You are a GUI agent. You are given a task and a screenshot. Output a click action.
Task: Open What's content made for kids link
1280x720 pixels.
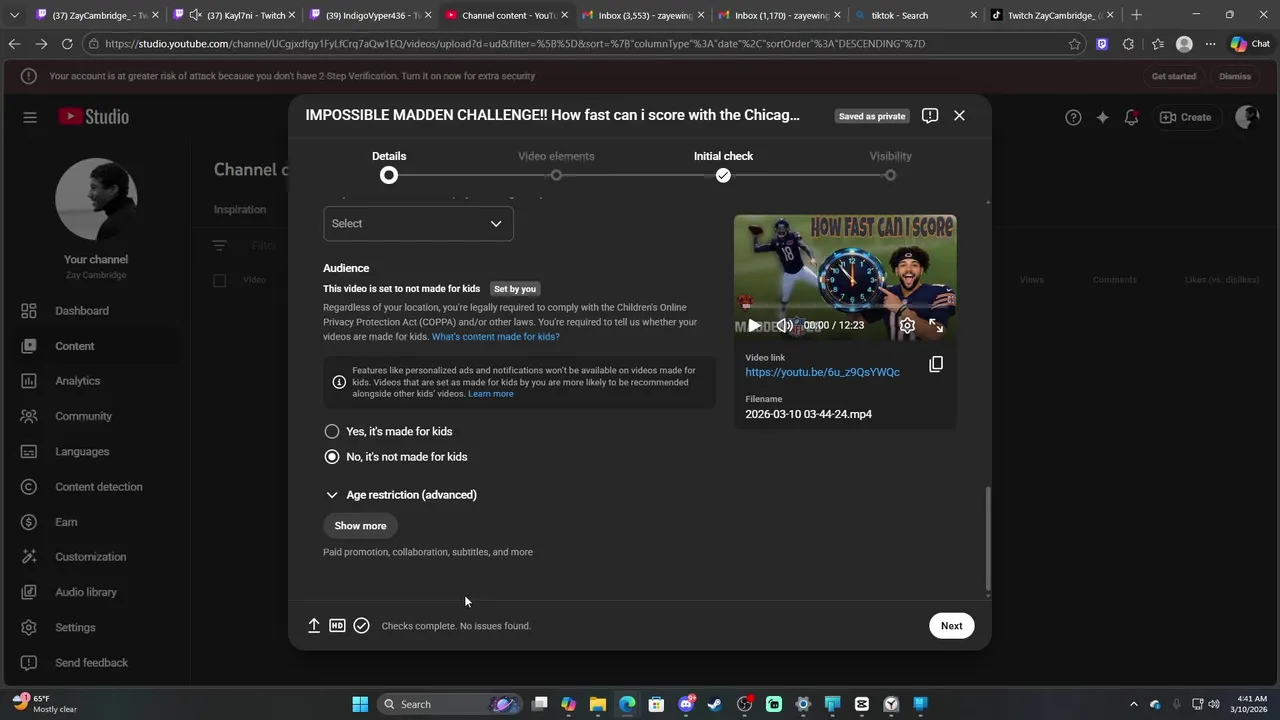pyautogui.click(x=496, y=337)
